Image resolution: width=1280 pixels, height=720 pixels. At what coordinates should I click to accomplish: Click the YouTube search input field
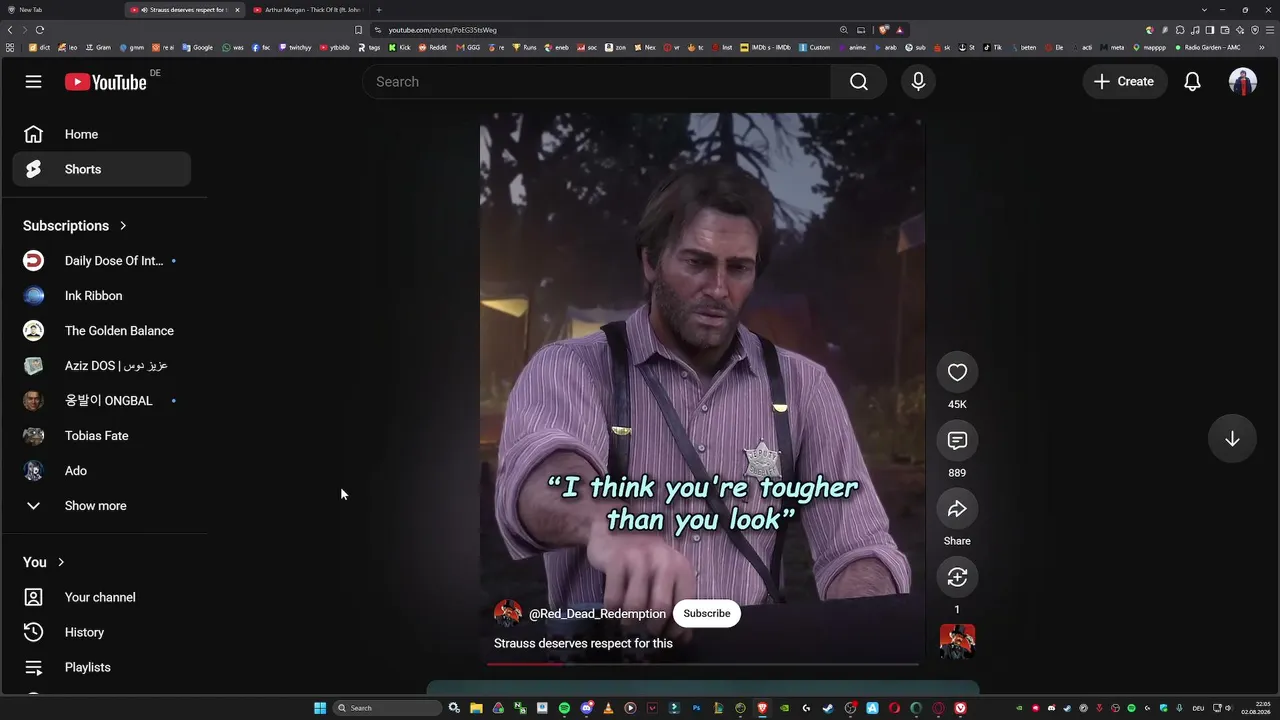point(597,82)
